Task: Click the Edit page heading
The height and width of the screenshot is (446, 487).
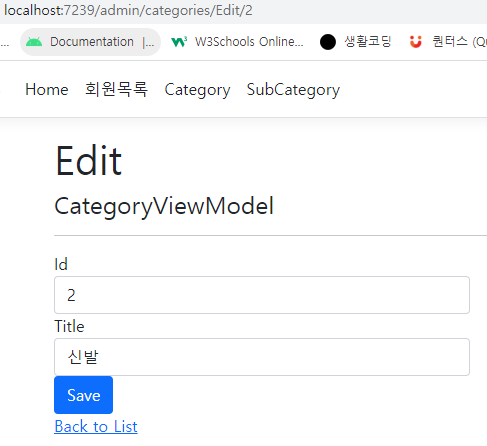Action: [x=89, y=161]
